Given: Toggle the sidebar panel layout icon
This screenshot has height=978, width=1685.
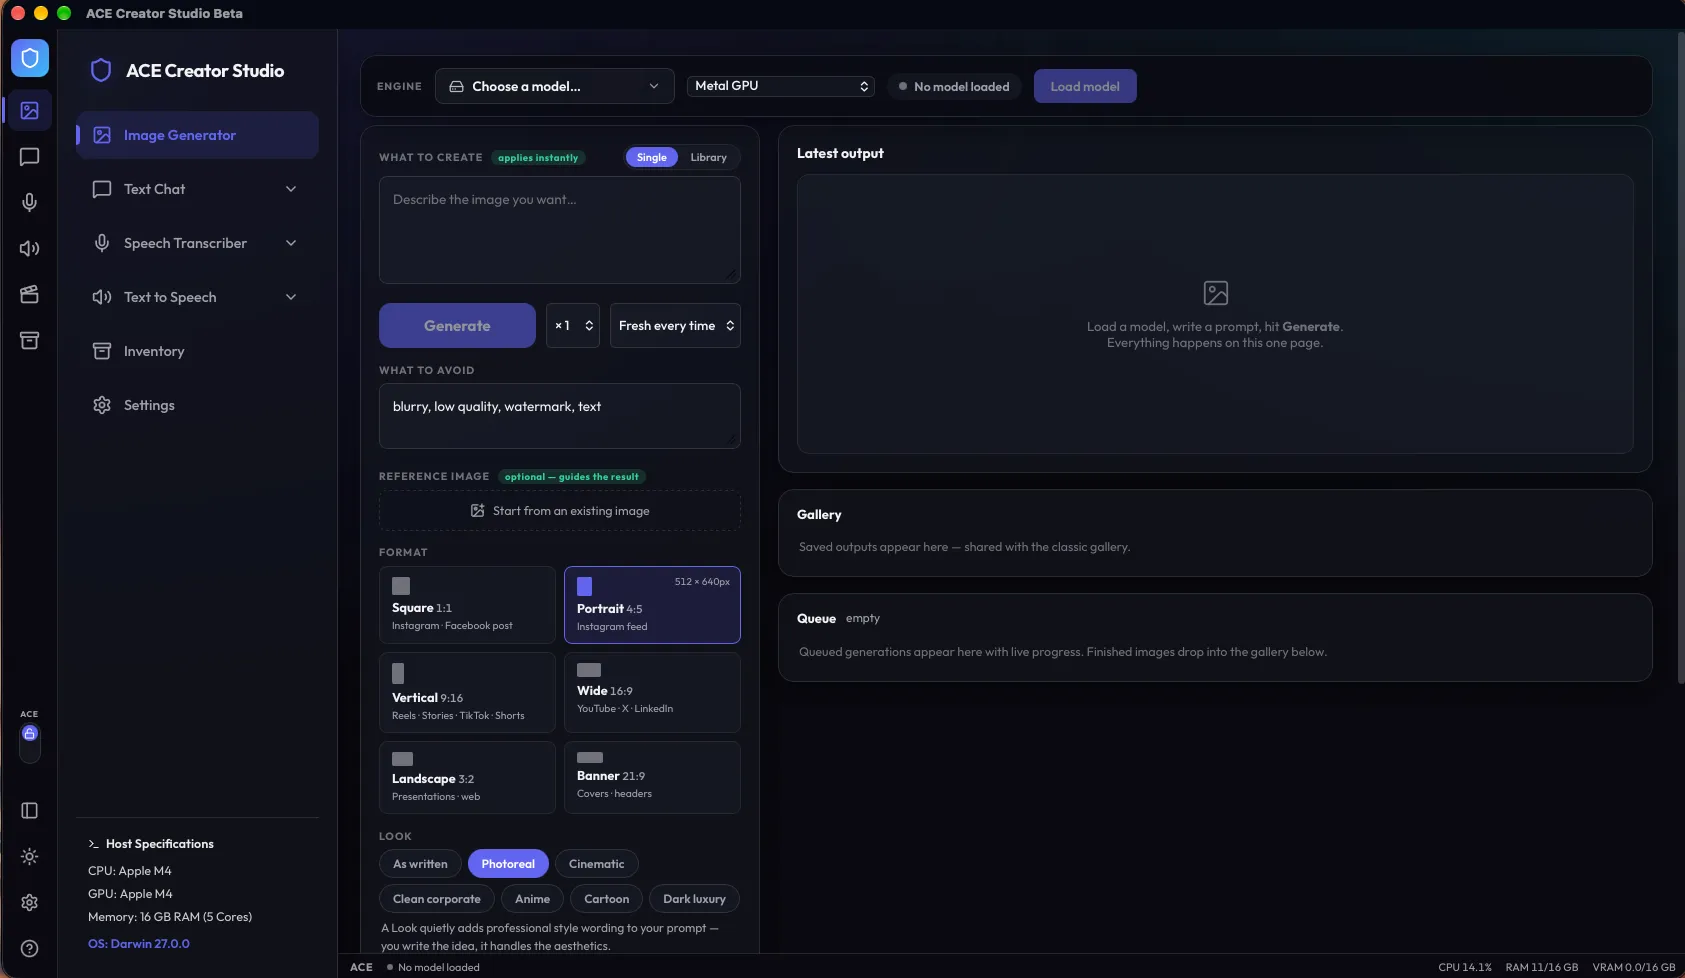Looking at the screenshot, I should (x=30, y=811).
